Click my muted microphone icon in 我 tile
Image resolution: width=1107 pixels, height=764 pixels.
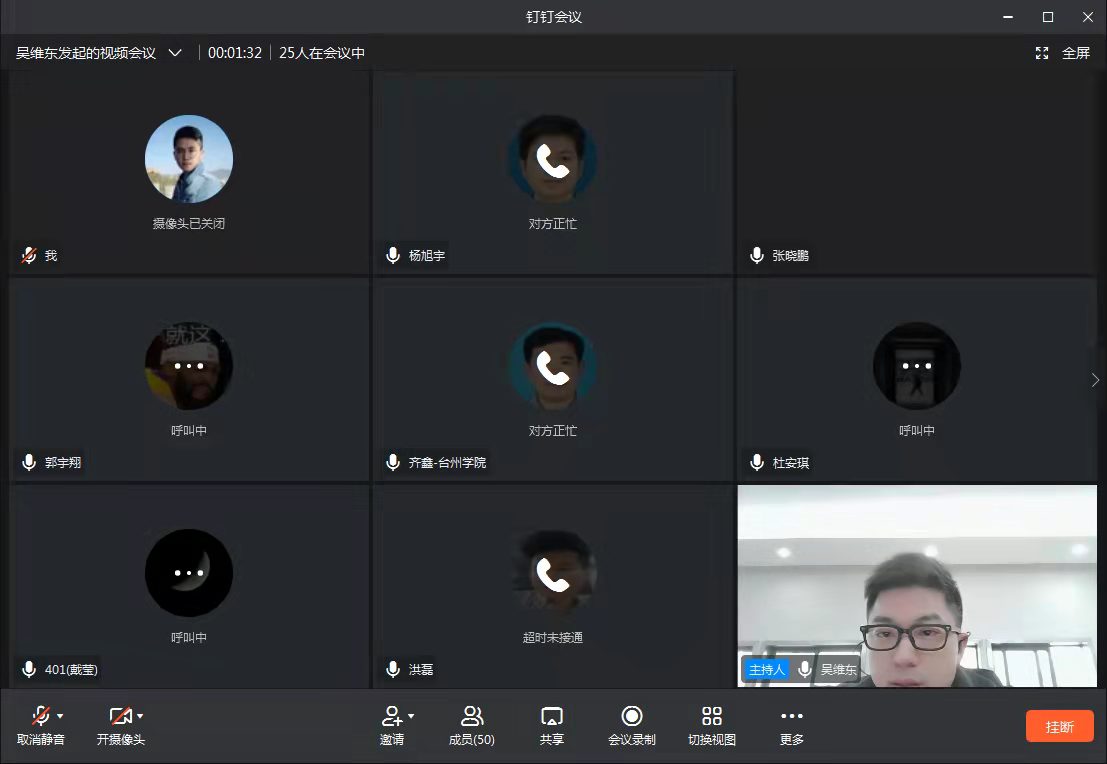[x=29, y=255]
